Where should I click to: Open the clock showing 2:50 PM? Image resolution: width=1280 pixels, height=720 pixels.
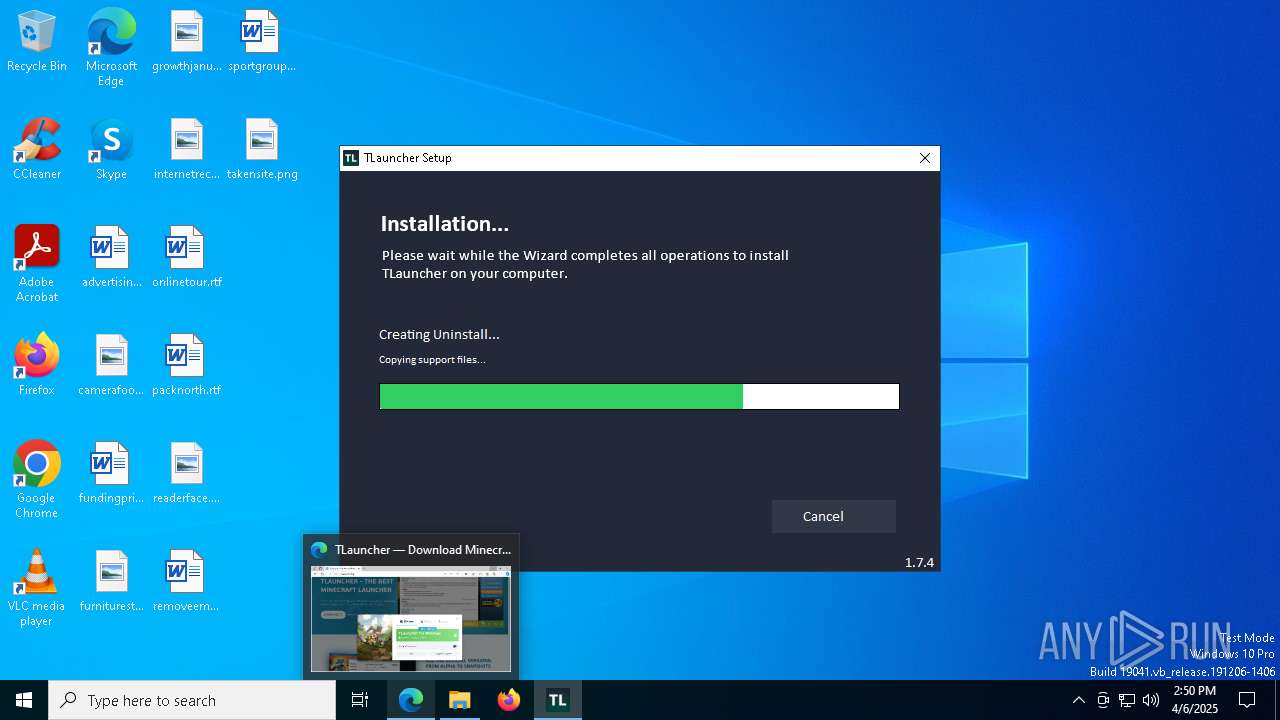(x=1195, y=700)
